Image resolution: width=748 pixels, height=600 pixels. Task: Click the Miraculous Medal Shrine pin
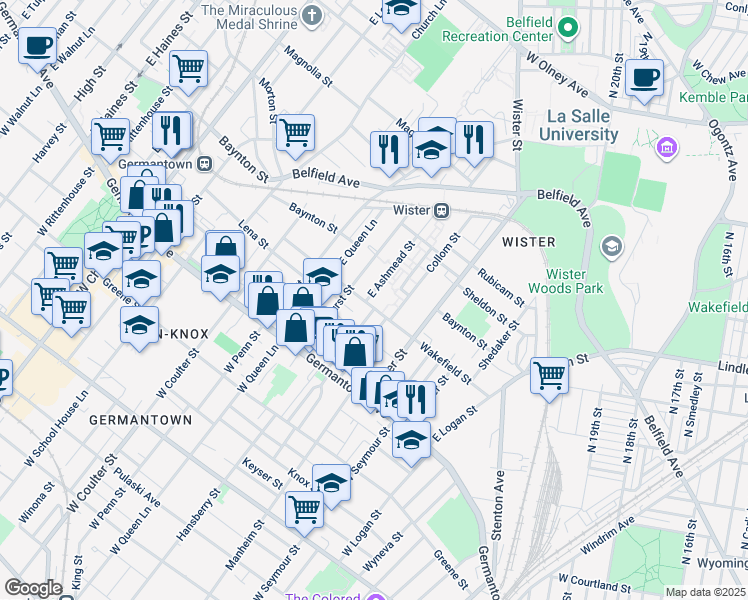click(x=312, y=14)
